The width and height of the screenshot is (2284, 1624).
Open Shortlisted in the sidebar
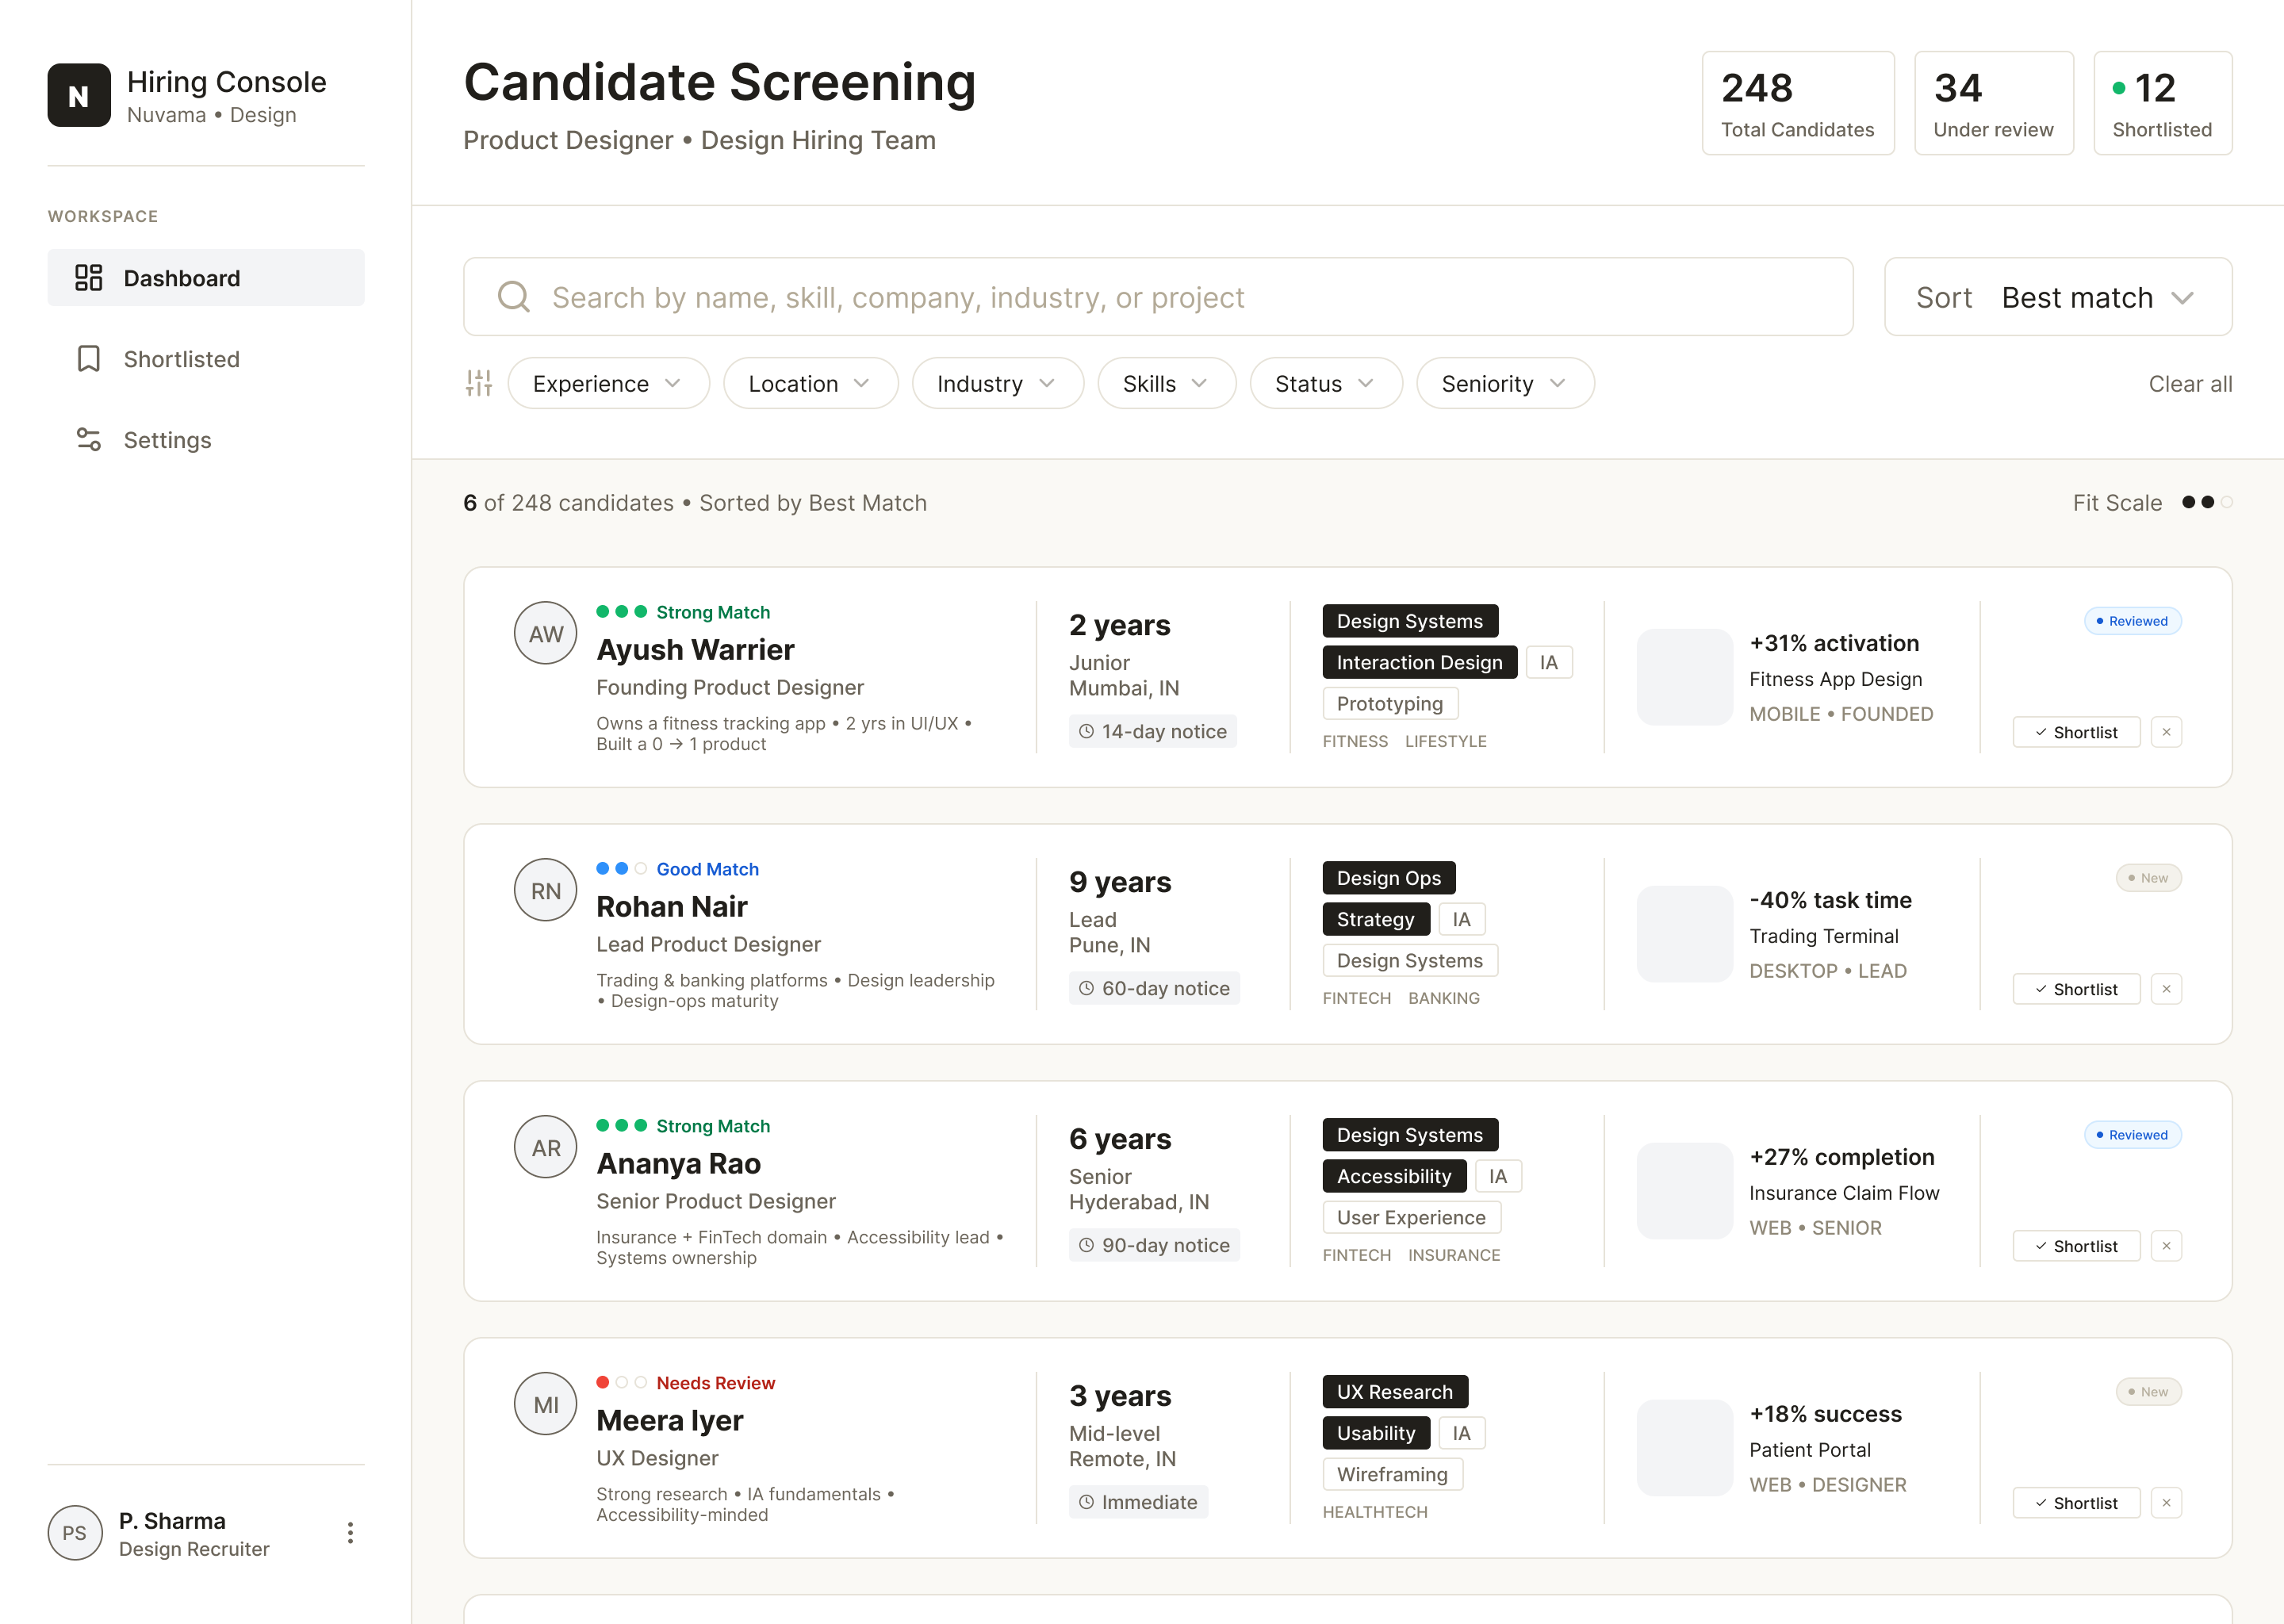(206, 359)
